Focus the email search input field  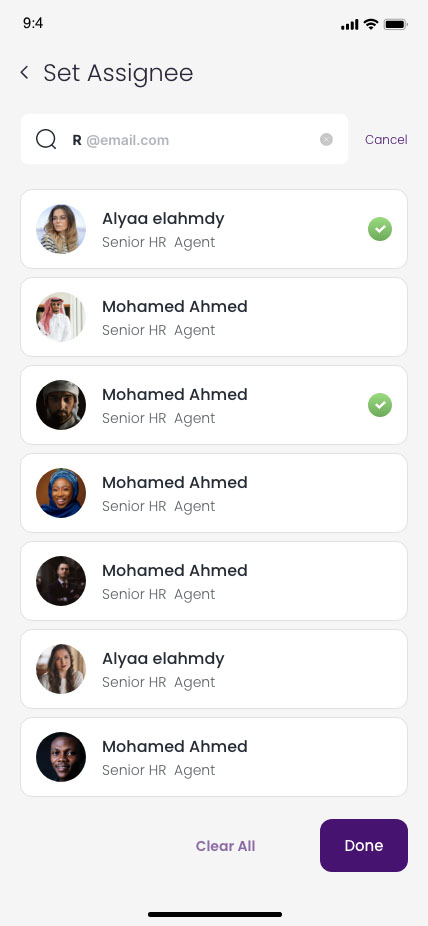[184, 139]
